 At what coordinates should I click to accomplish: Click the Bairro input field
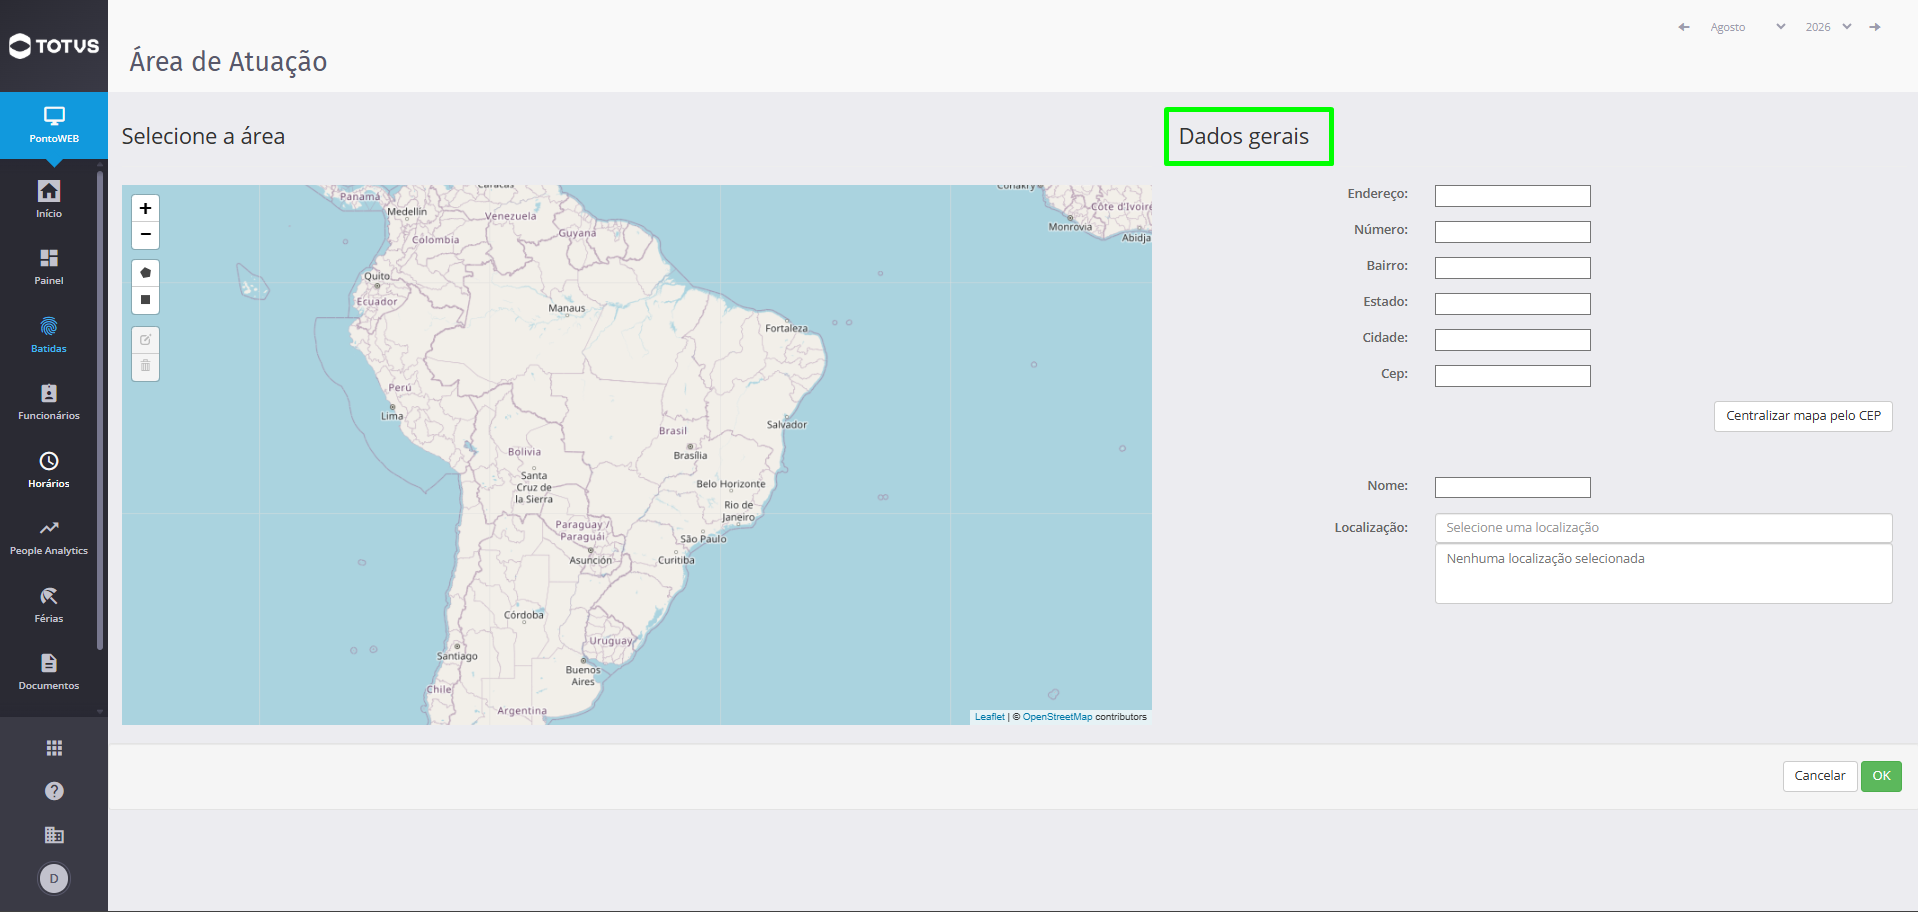pos(1512,268)
